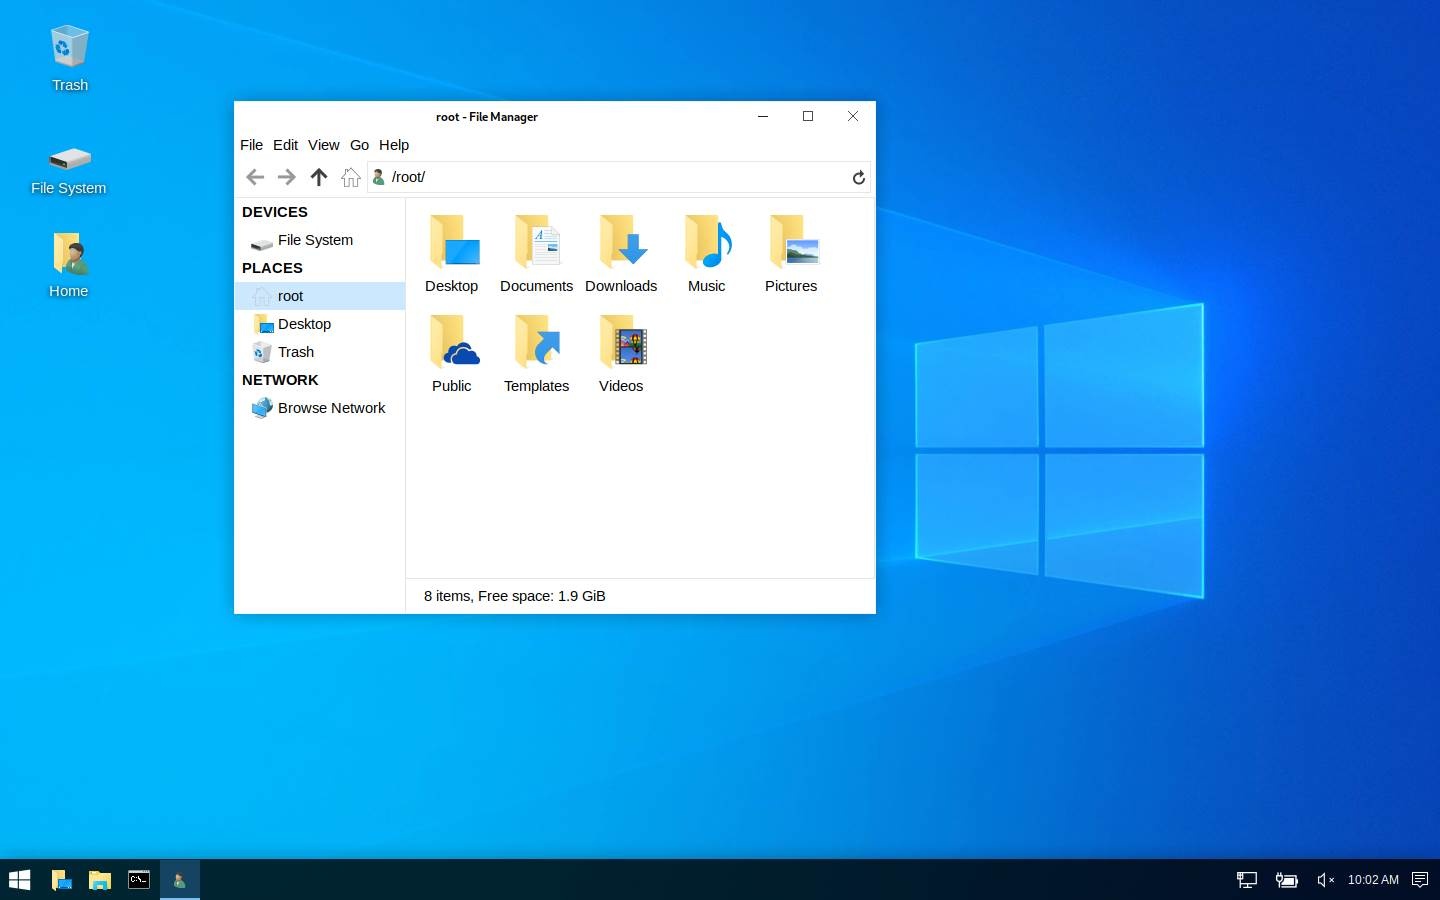This screenshot has height=900, width=1440.
Task: Open the View menu
Action: [323, 145]
